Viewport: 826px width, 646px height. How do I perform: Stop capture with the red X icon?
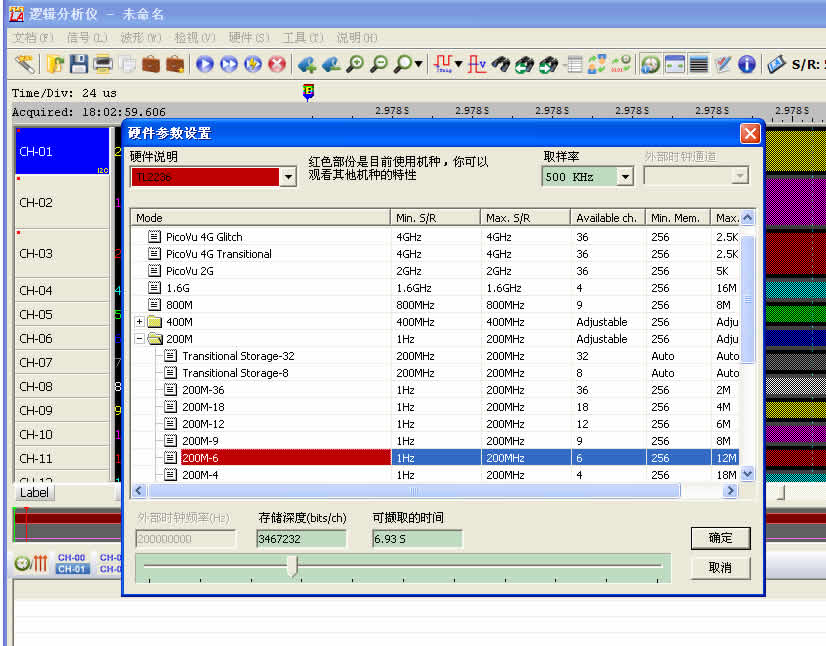pos(277,64)
